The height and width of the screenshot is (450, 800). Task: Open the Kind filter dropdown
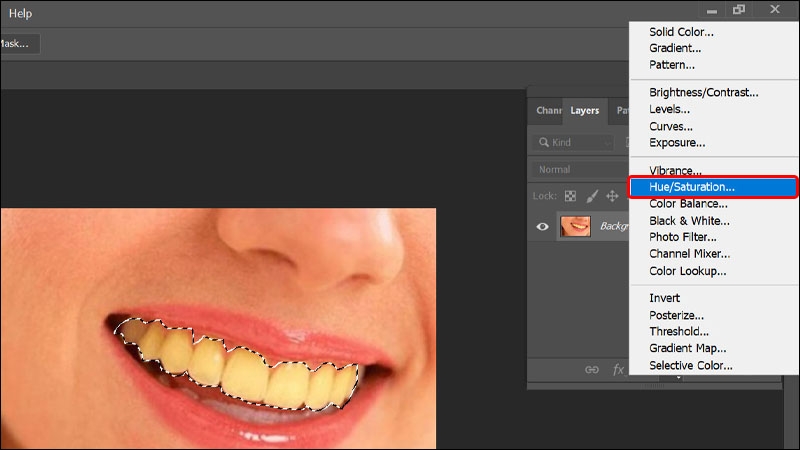coord(573,142)
